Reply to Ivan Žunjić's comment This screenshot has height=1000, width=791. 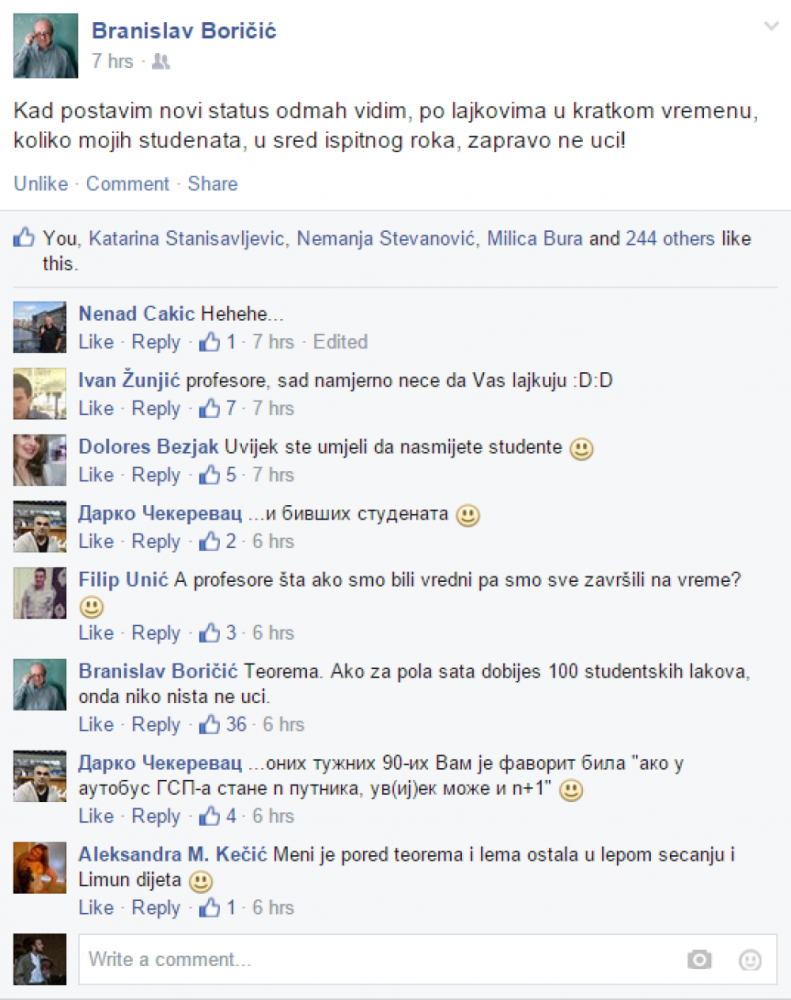coord(156,408)
